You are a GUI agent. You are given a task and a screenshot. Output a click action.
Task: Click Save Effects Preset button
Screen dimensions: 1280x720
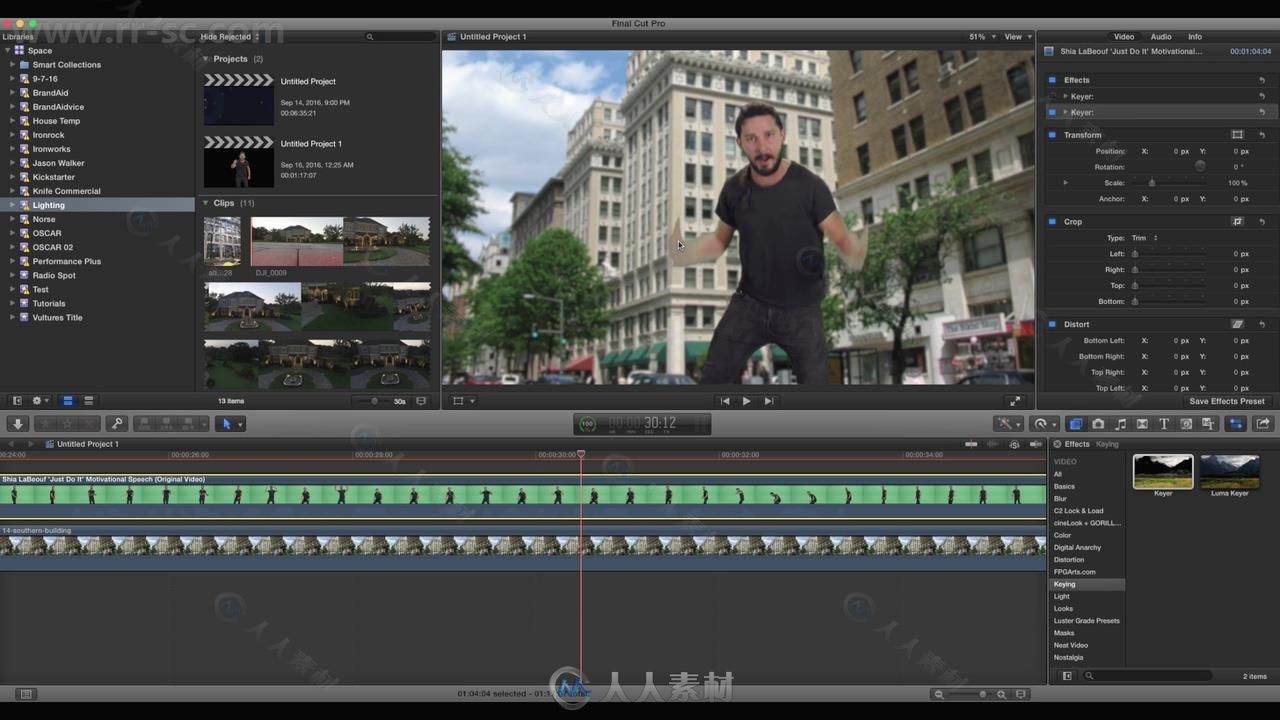click(x=1227, y=401)
